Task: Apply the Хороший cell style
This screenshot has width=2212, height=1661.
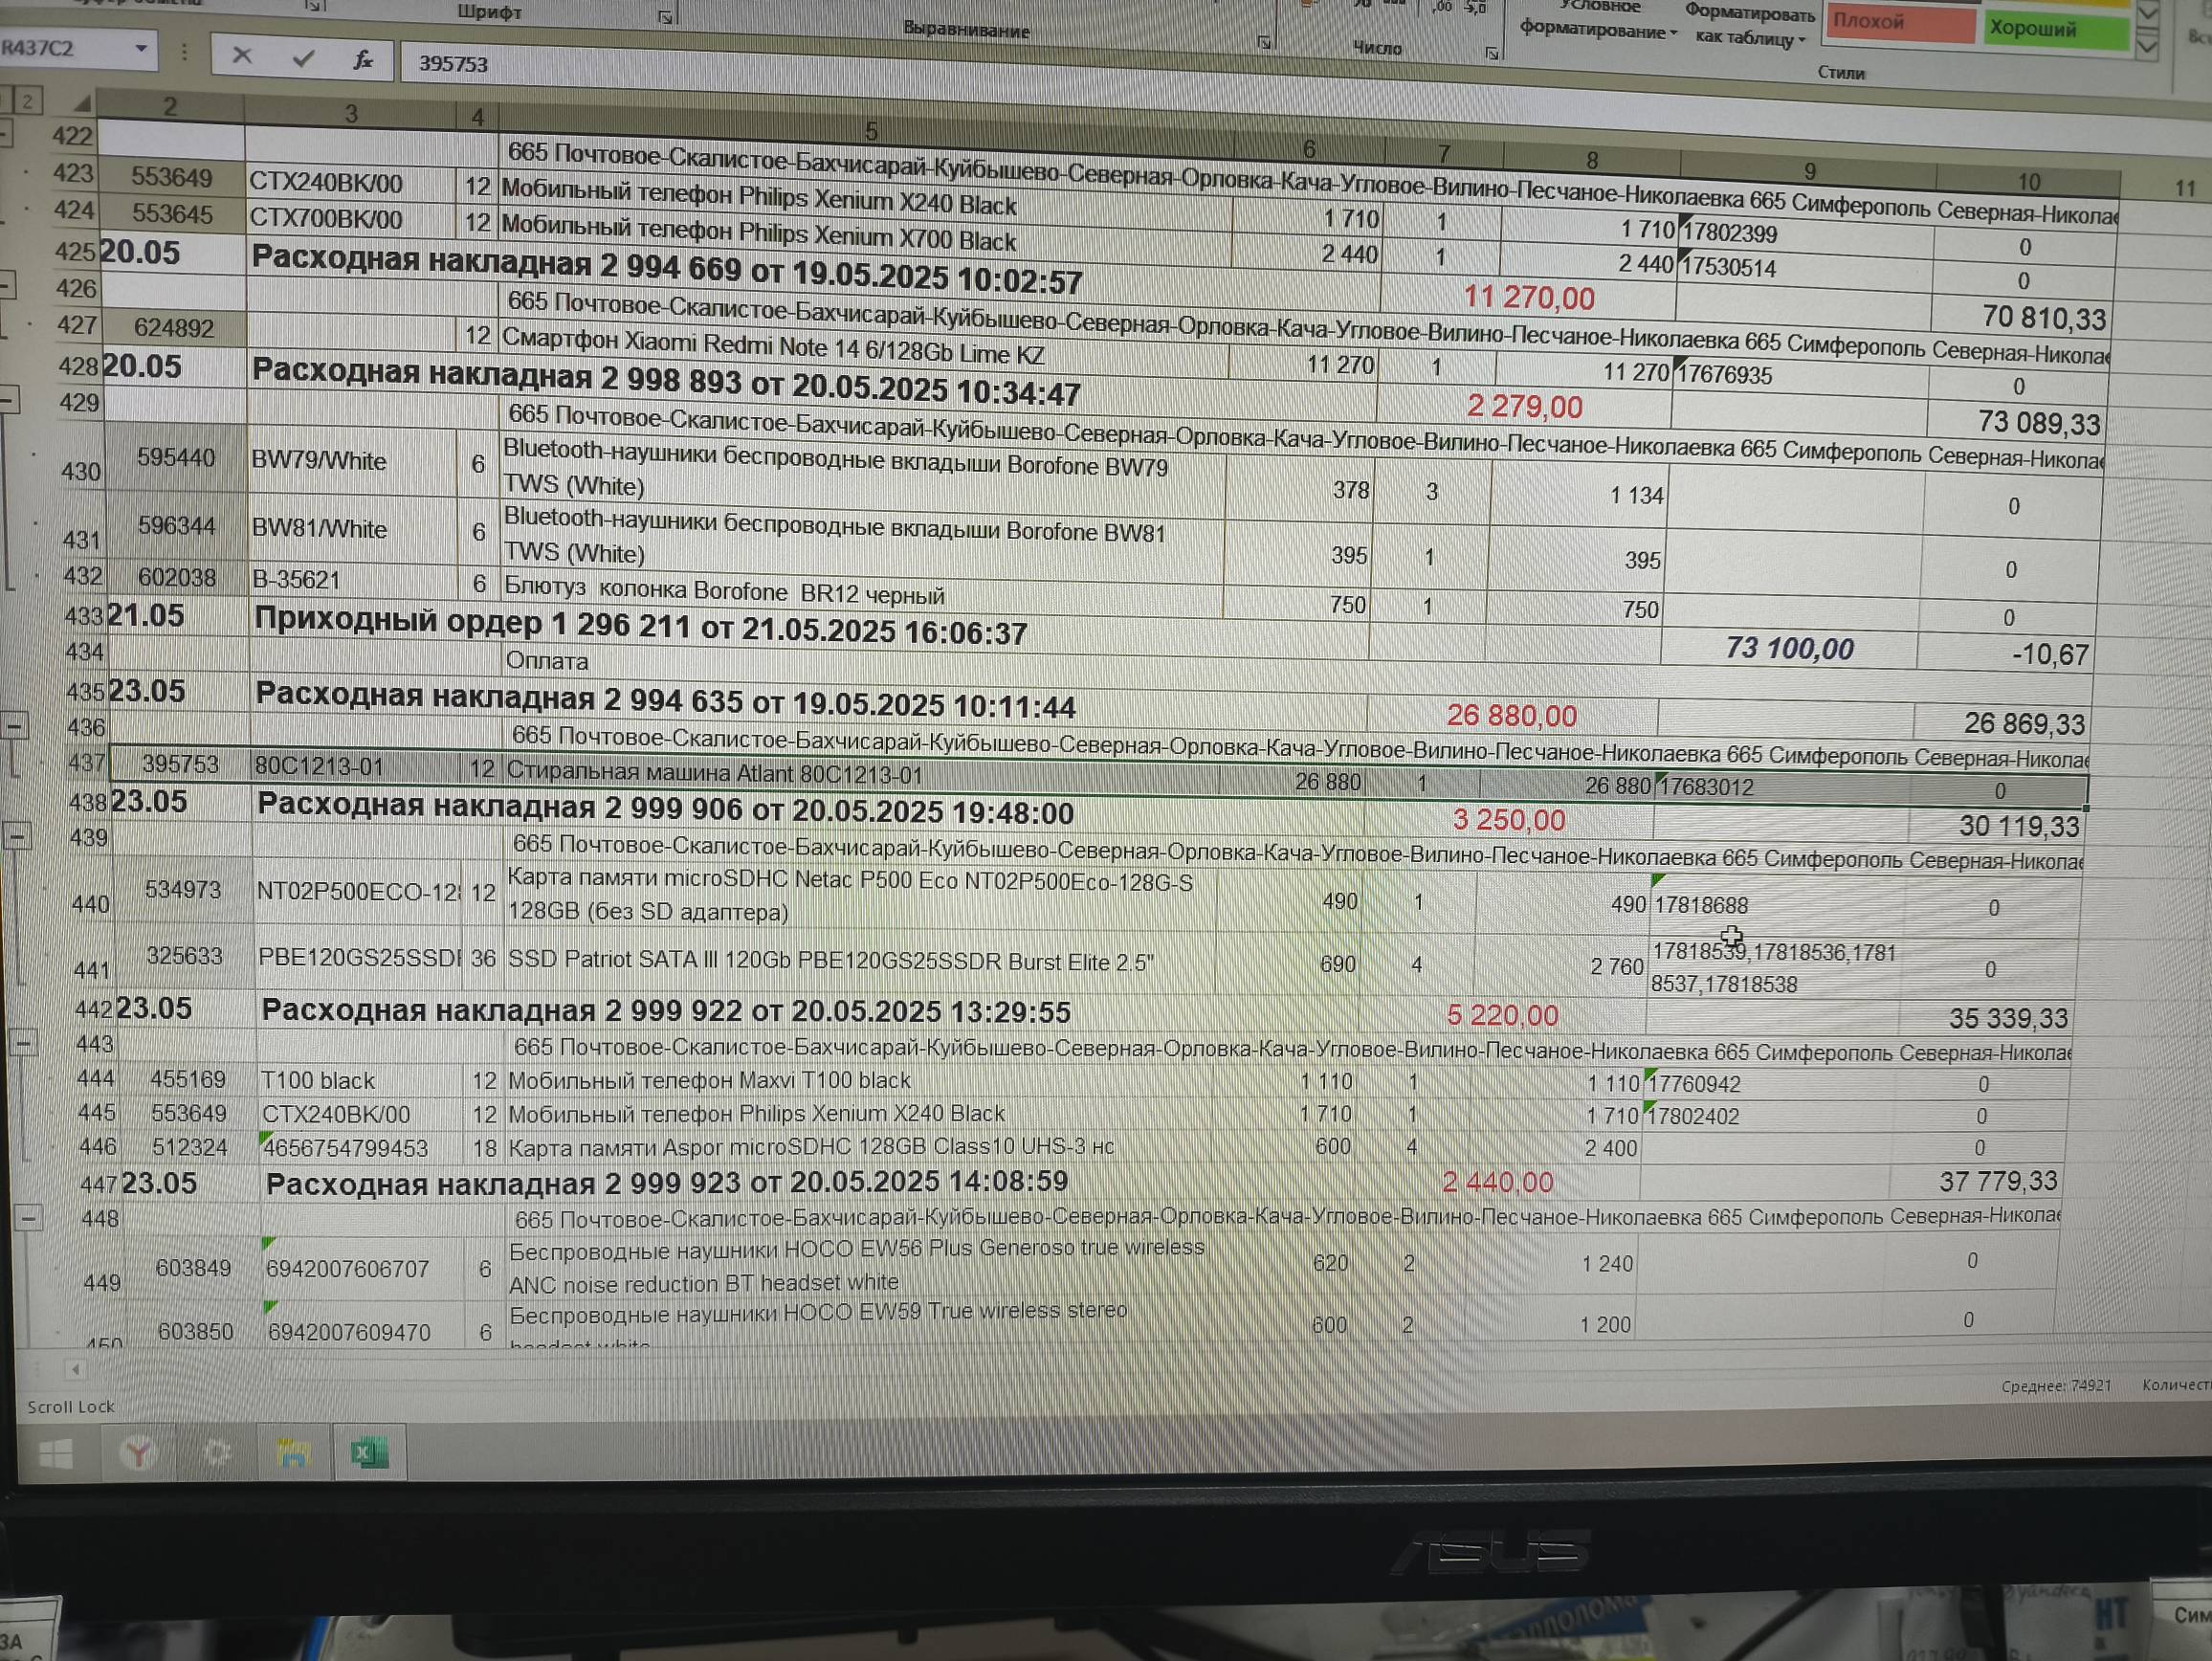Action: pos(2055,30)
